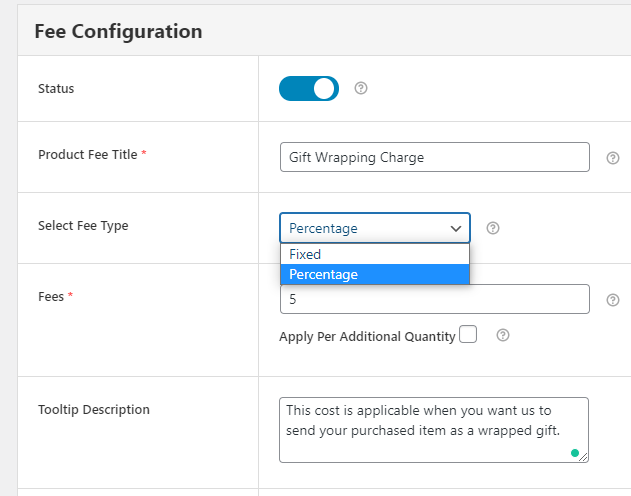Focus the Fees amount input field
This screenshot has width=631, height=496.
(x=435, y=299)
